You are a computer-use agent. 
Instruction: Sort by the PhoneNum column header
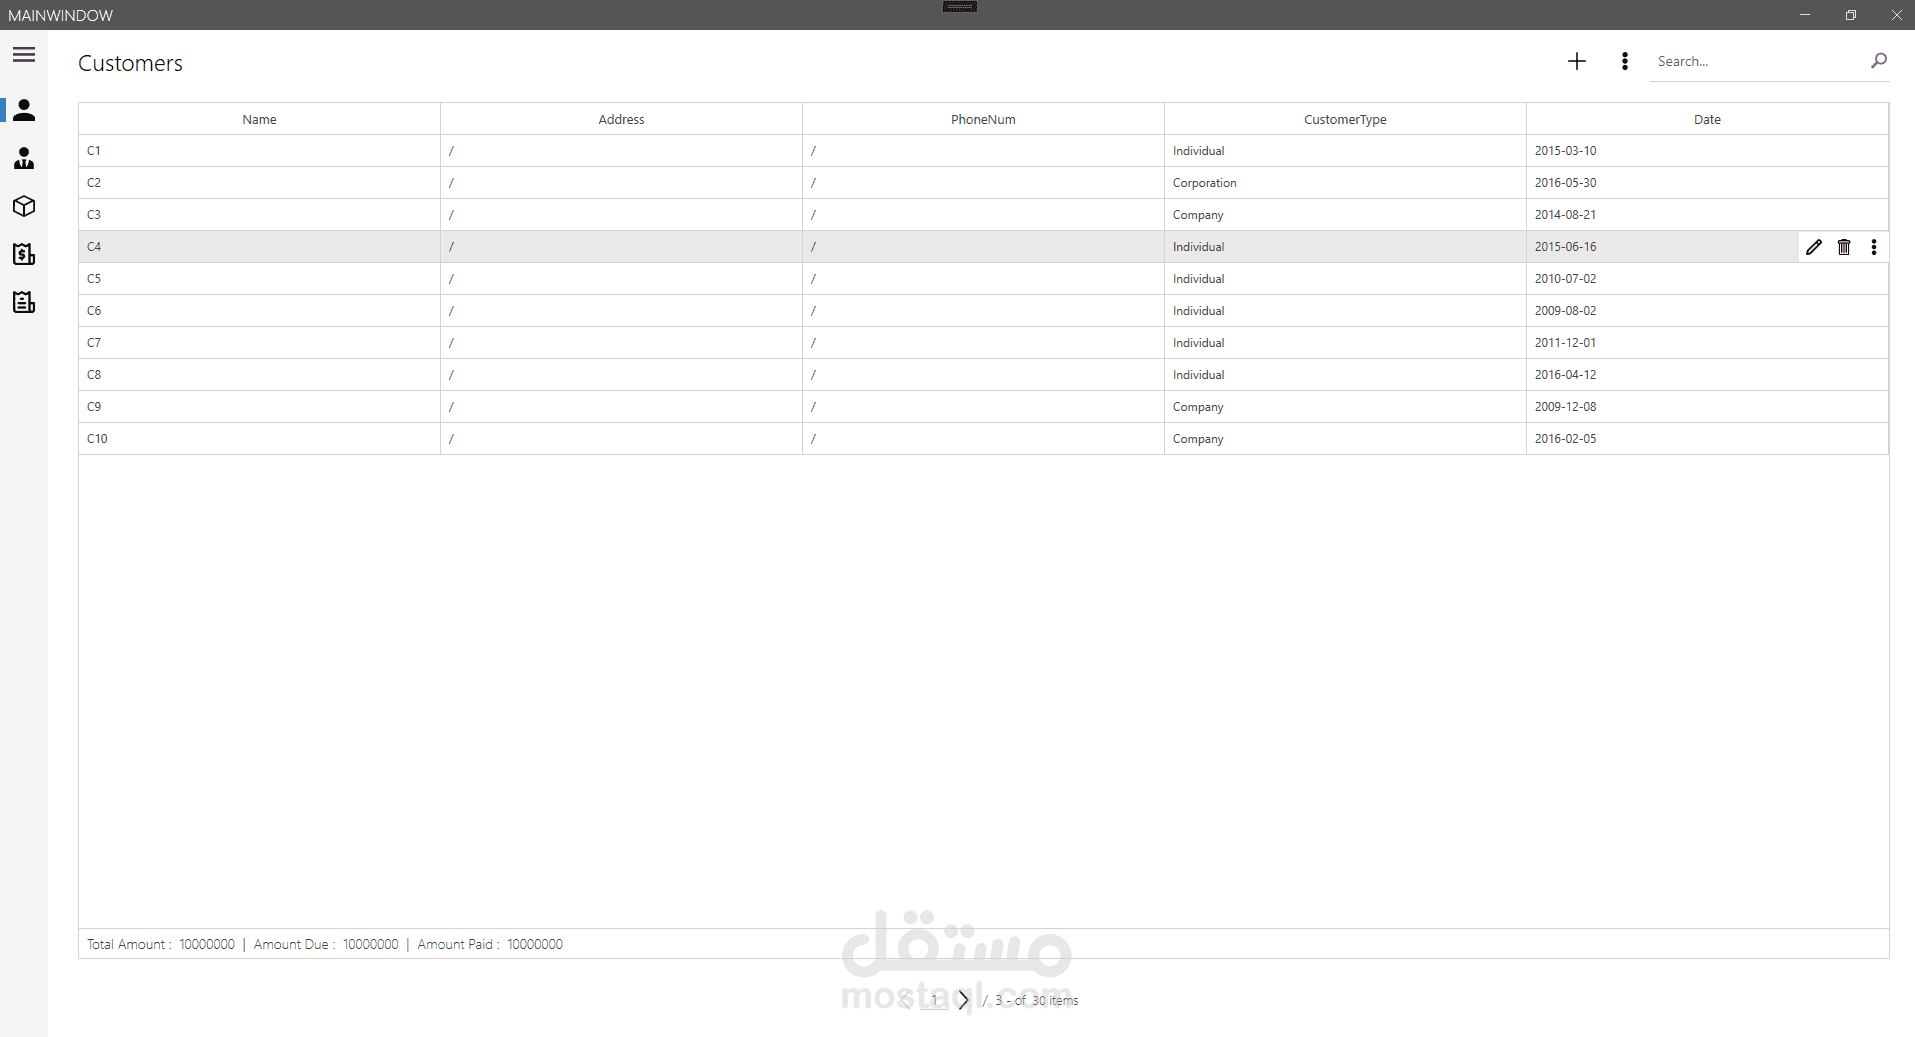983,119
